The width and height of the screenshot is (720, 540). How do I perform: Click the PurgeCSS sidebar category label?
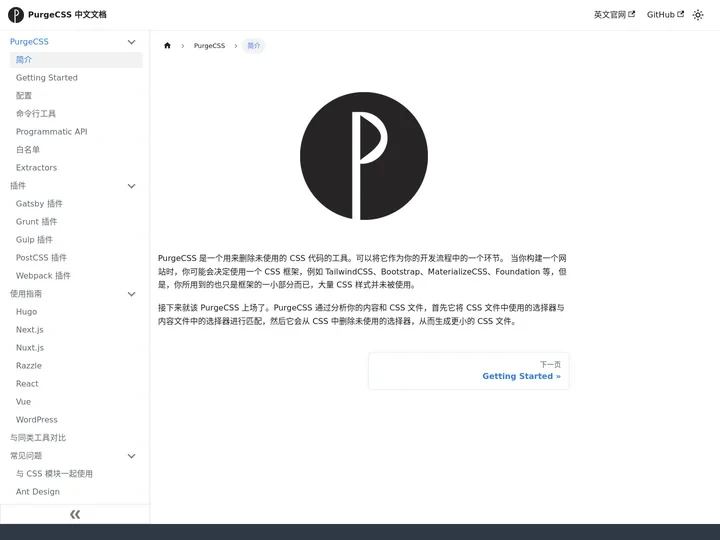point(29,42)
